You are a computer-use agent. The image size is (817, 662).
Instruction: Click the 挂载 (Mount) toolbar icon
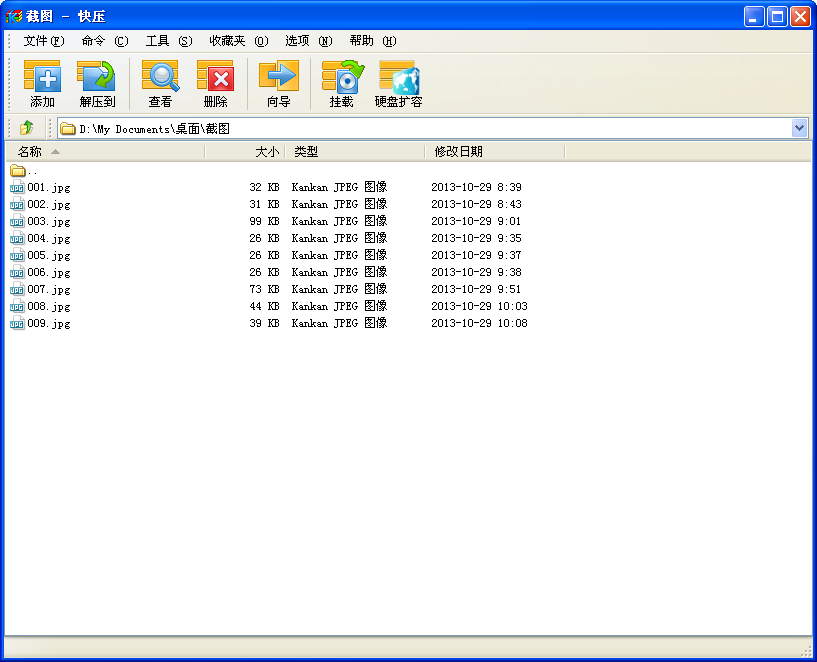coord(342,78)
